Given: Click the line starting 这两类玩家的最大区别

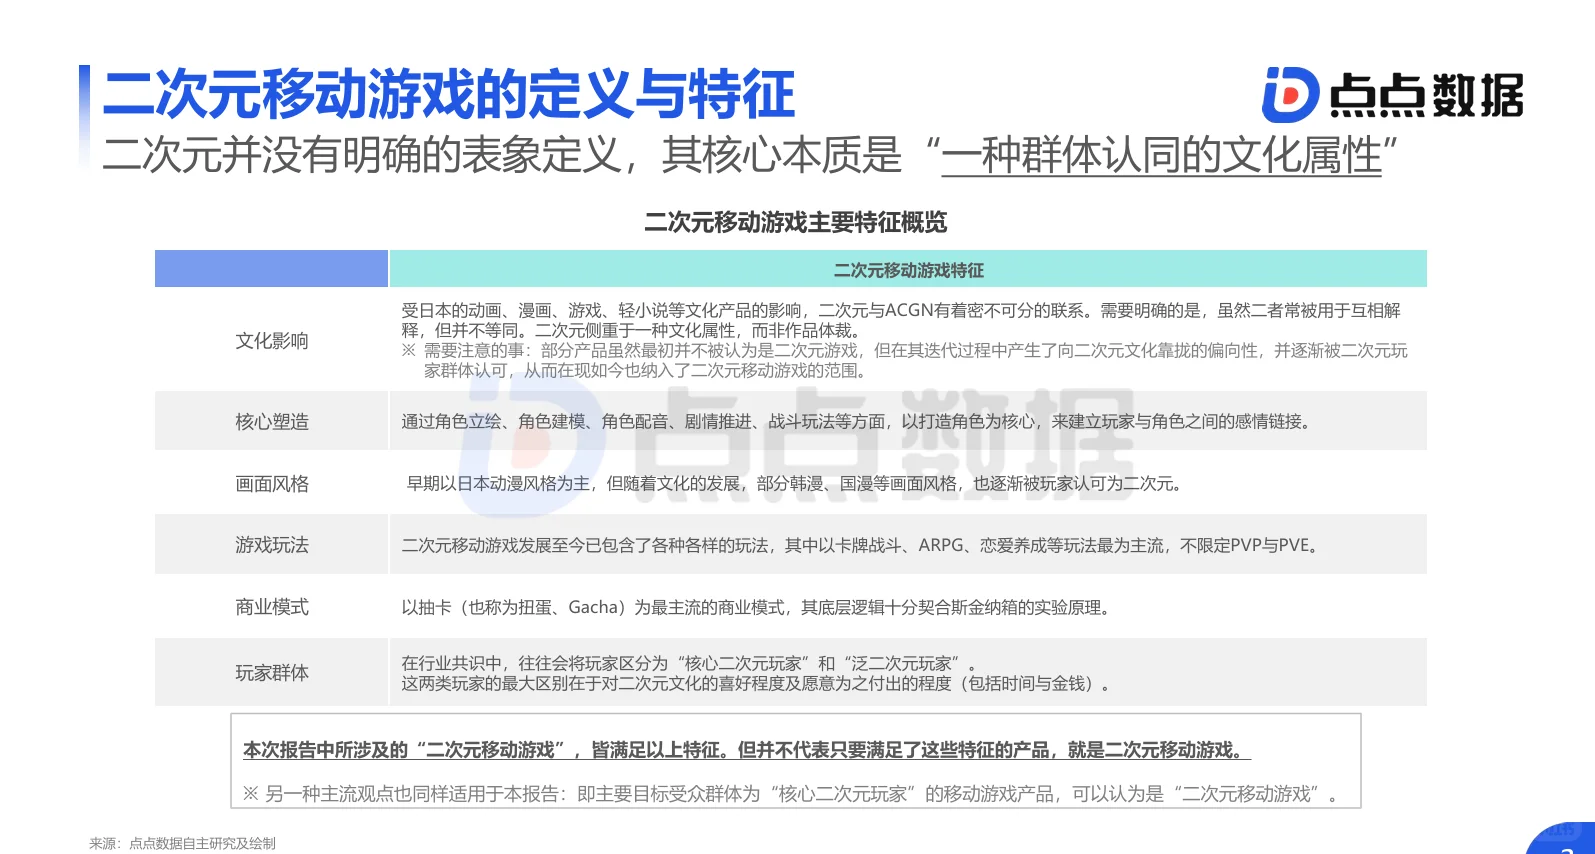Looking at the screenshot, I should pos(758,684).
